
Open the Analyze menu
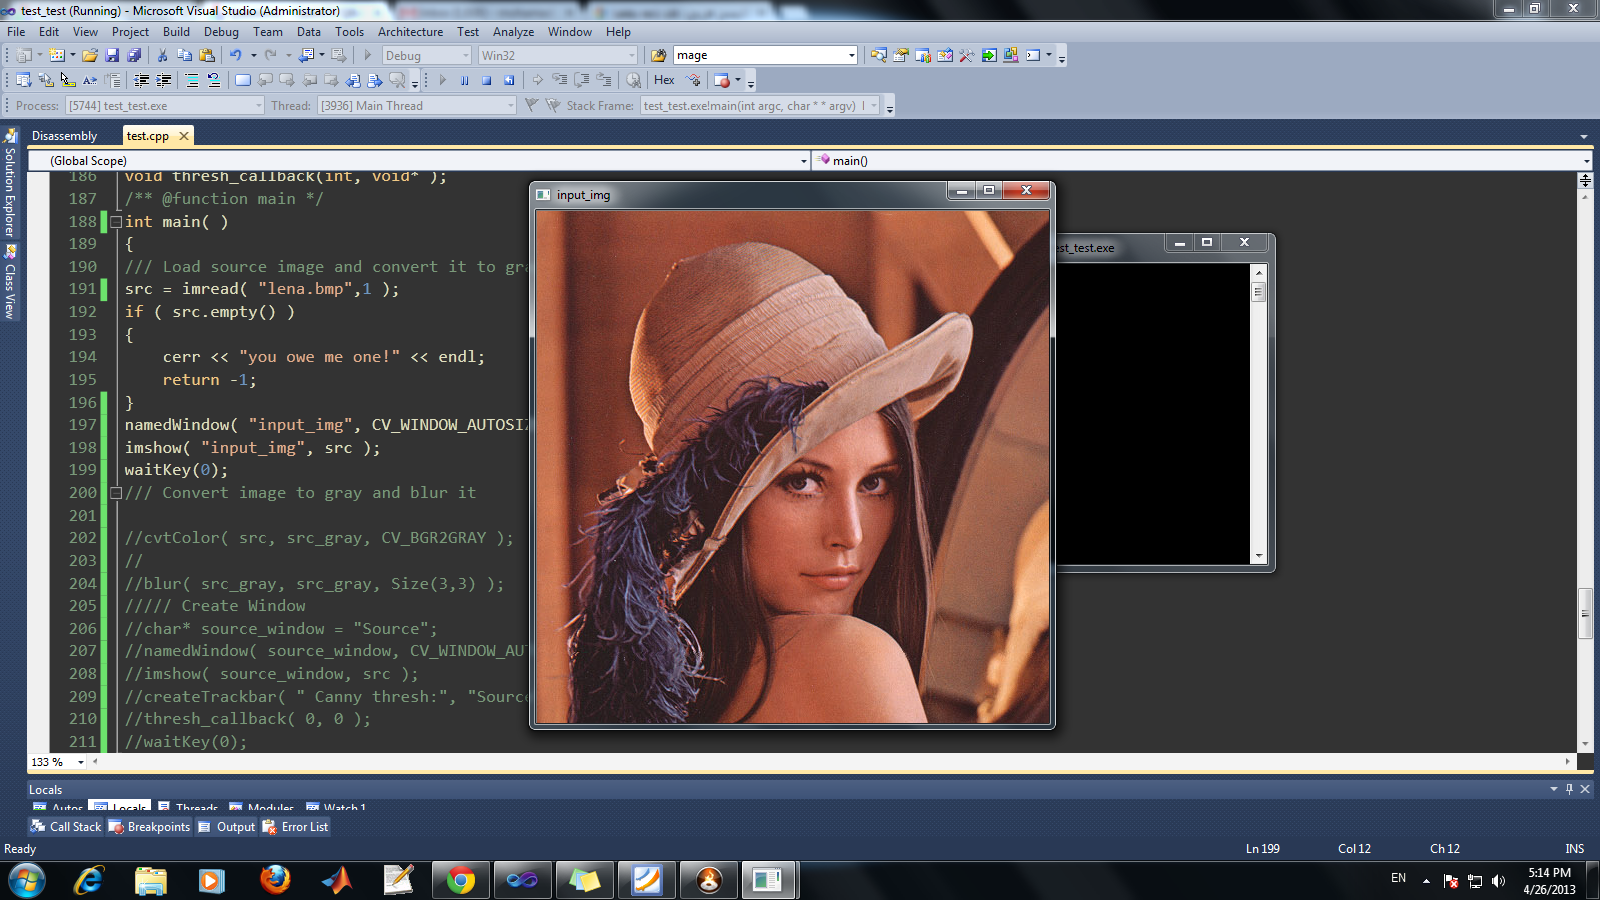513,31
